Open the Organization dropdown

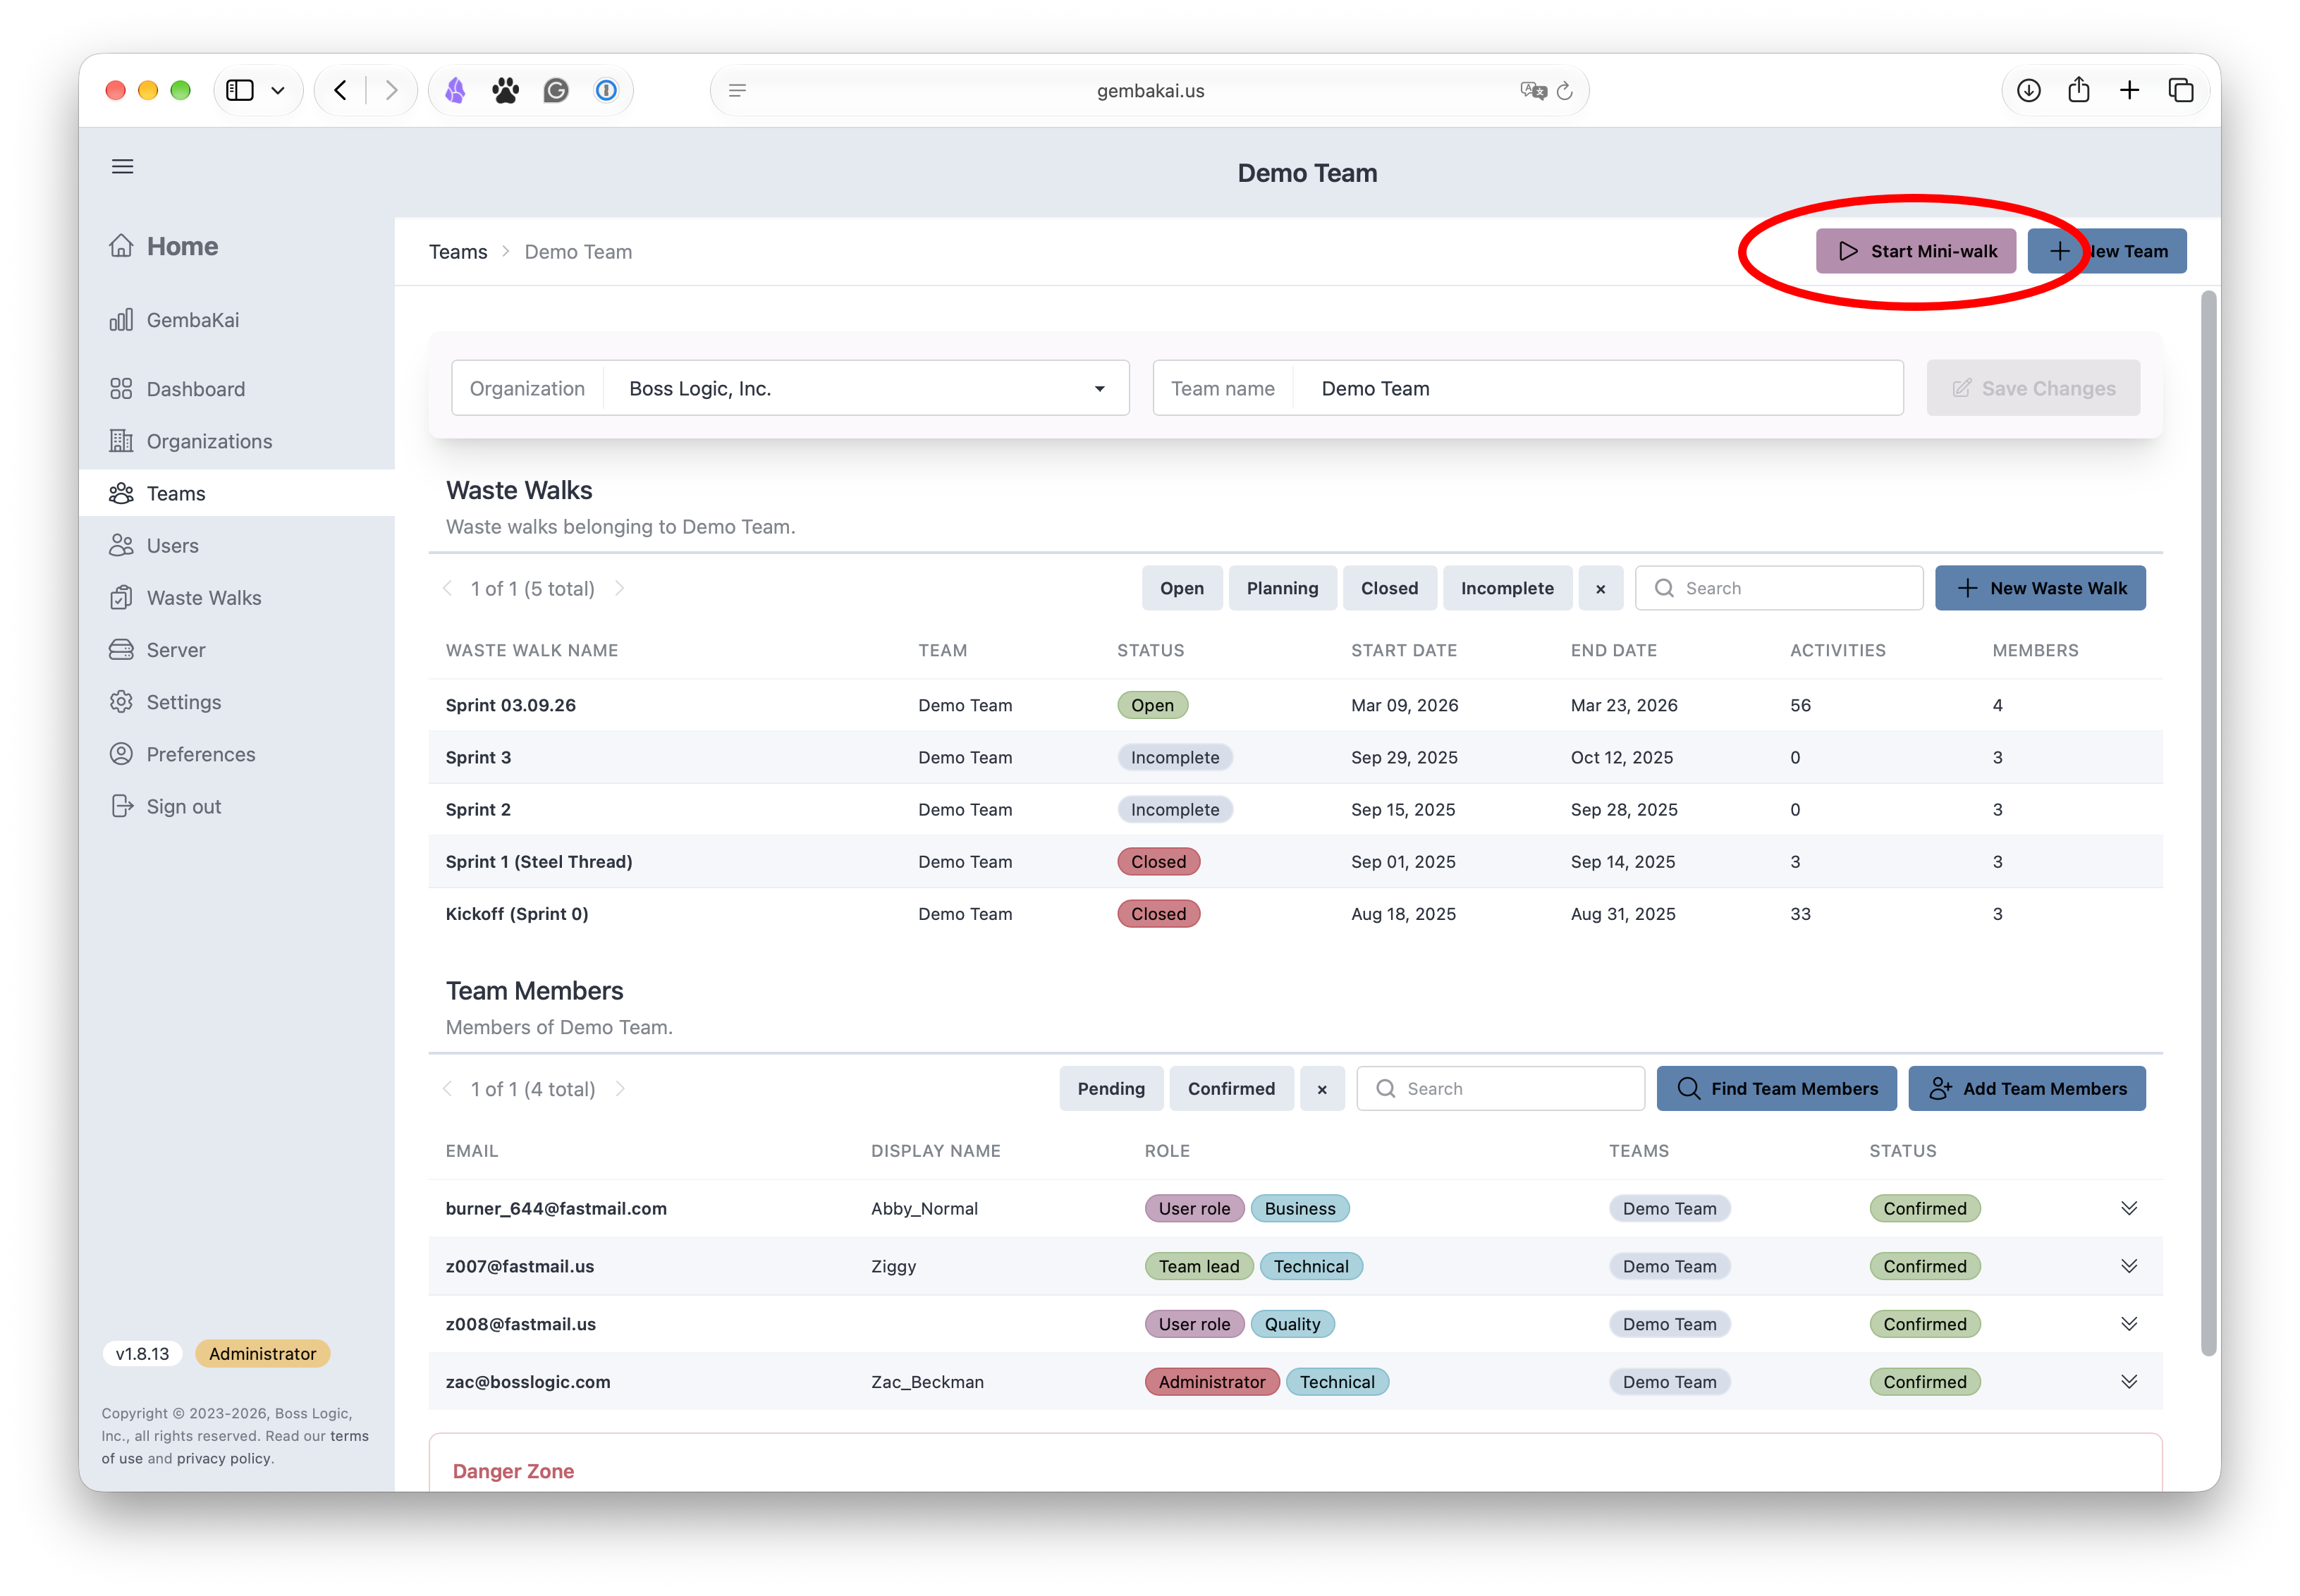(790, 388)
